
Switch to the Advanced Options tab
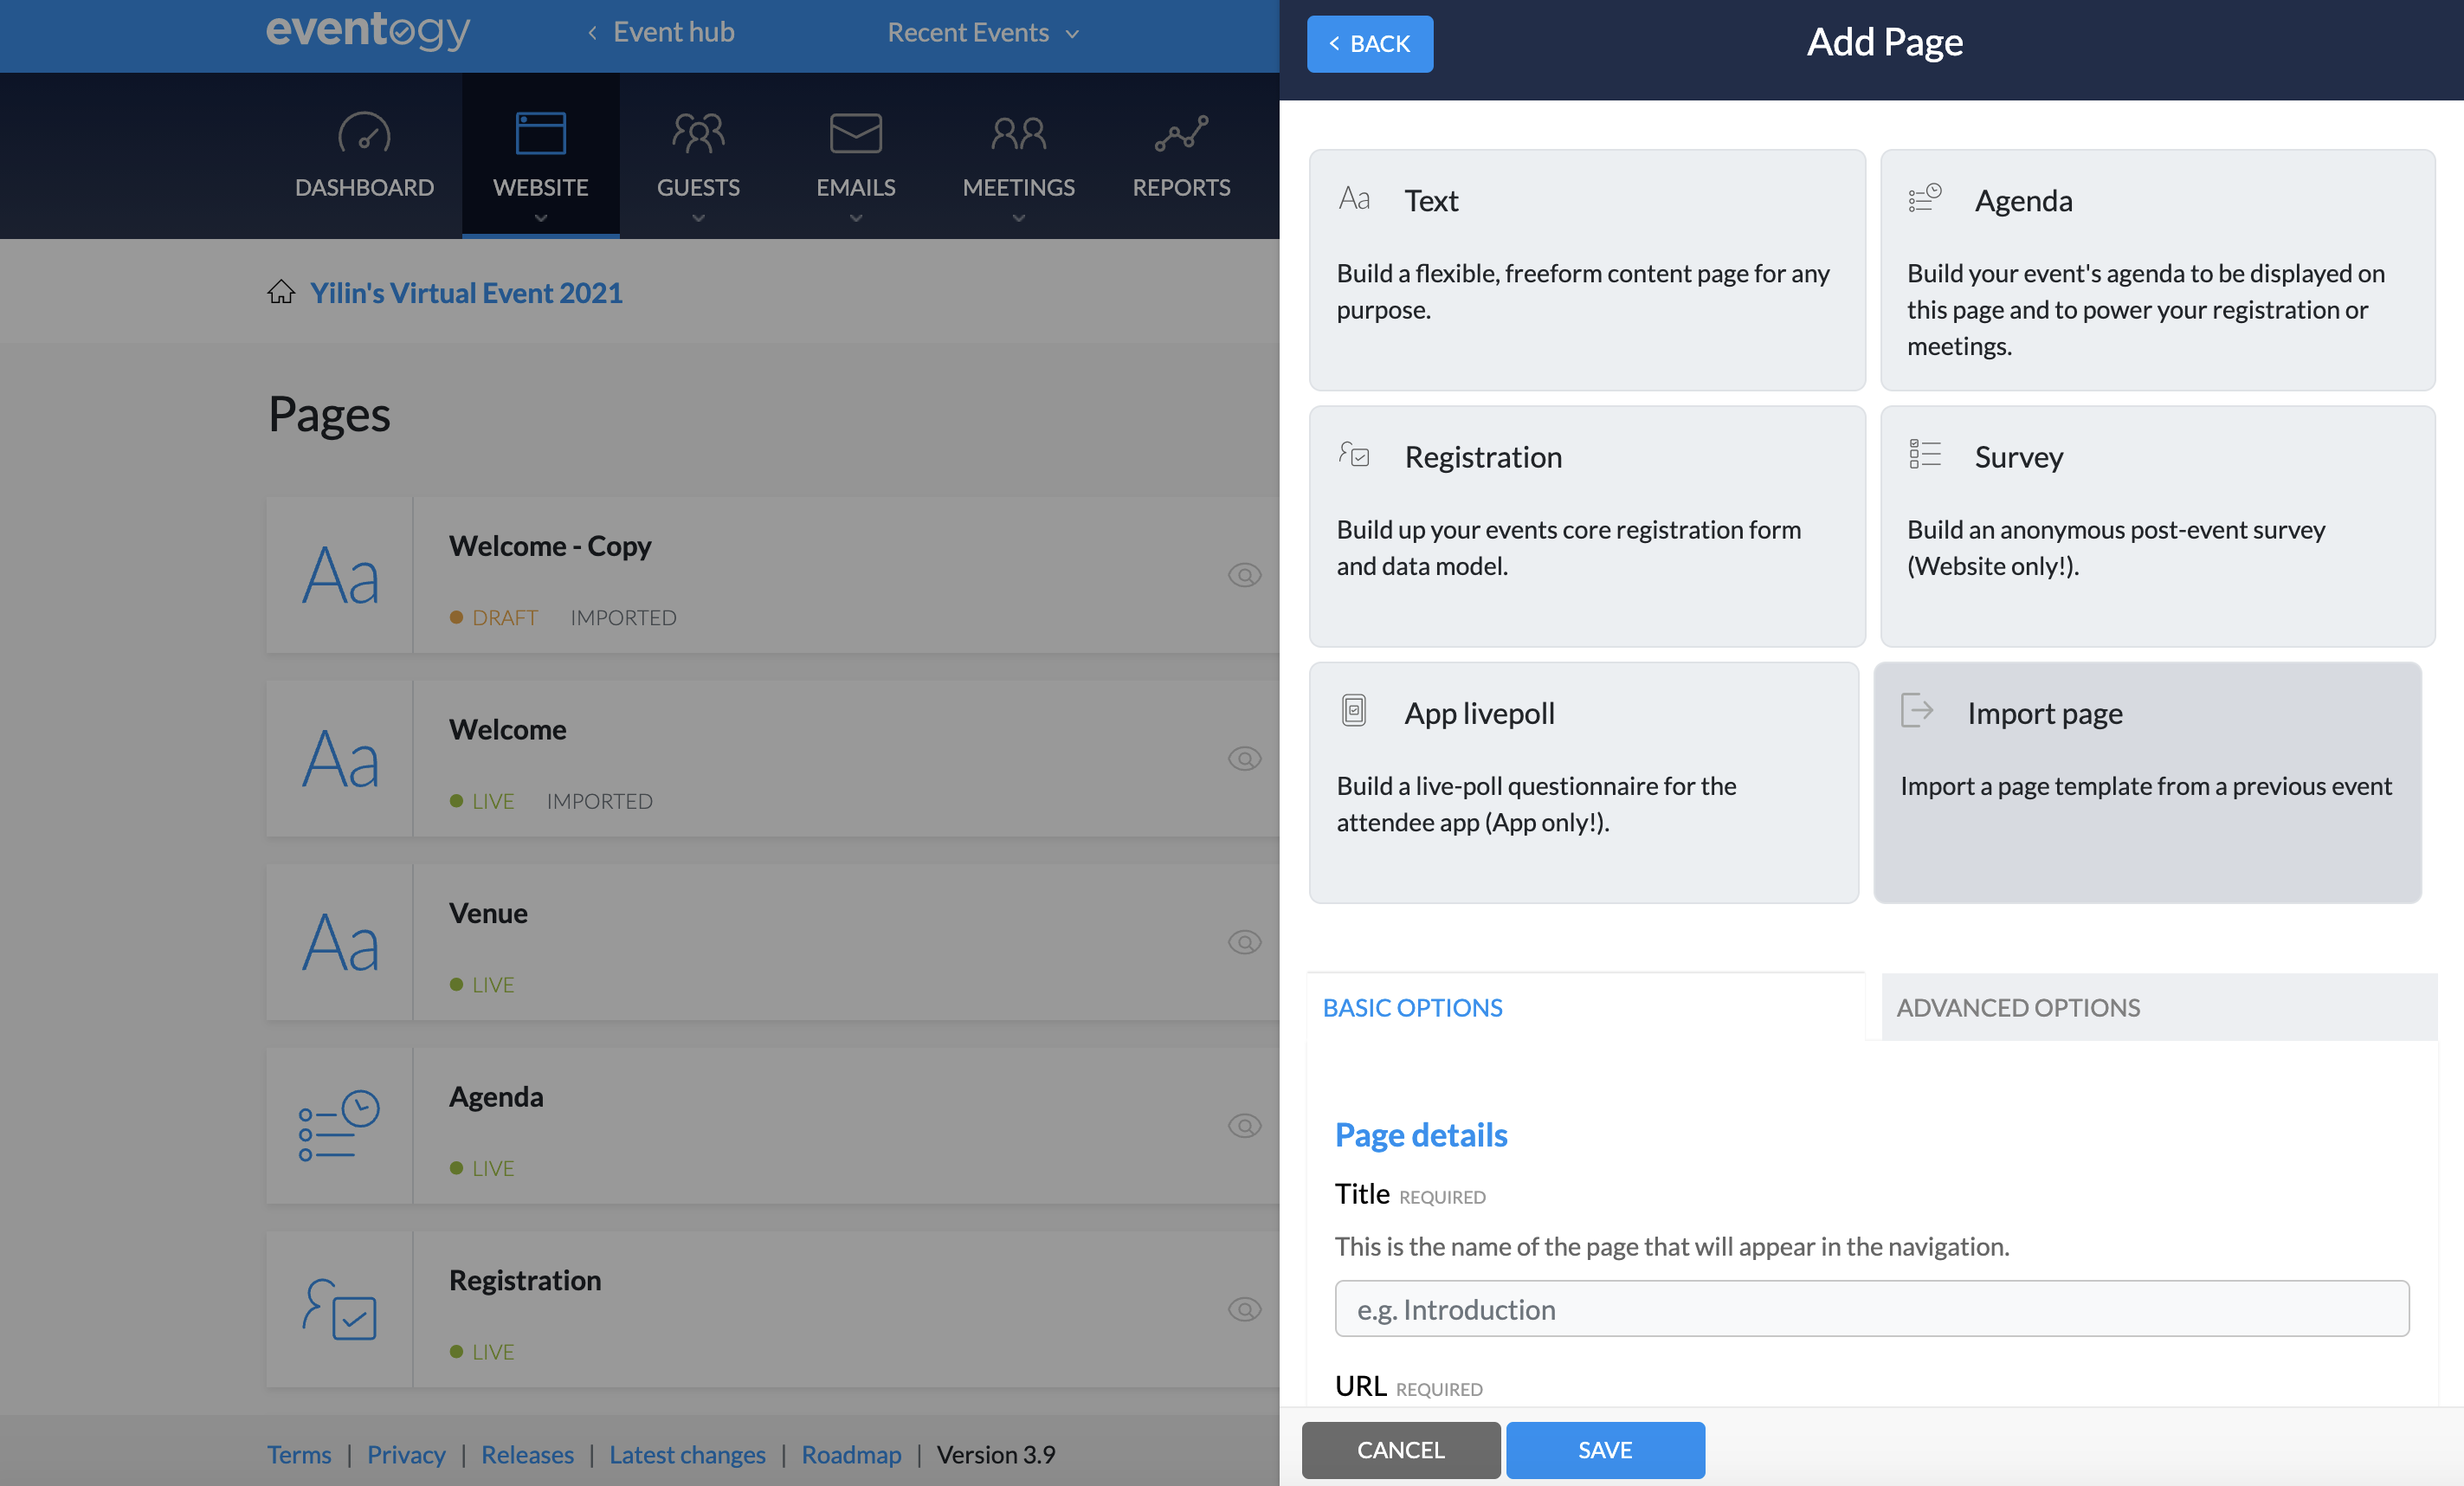(x=2017, y=1007)
